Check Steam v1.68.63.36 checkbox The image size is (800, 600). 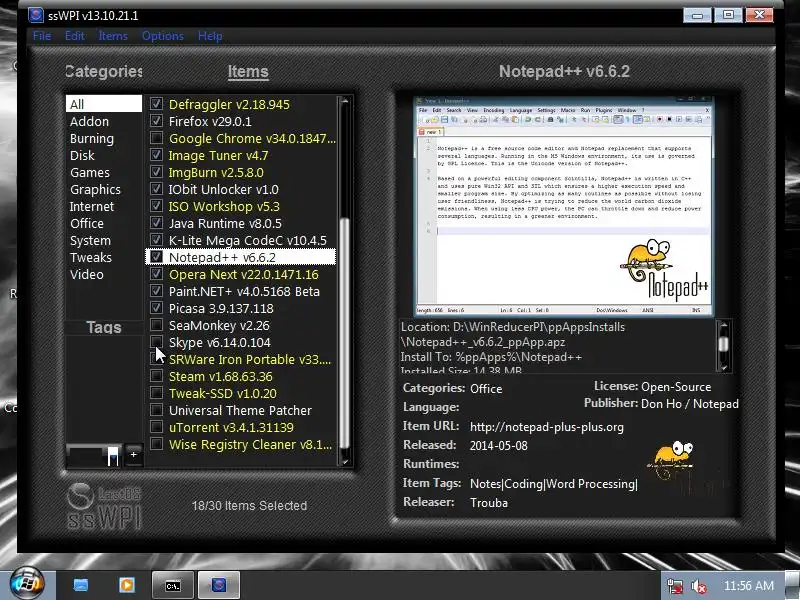[x=156, y=376]
